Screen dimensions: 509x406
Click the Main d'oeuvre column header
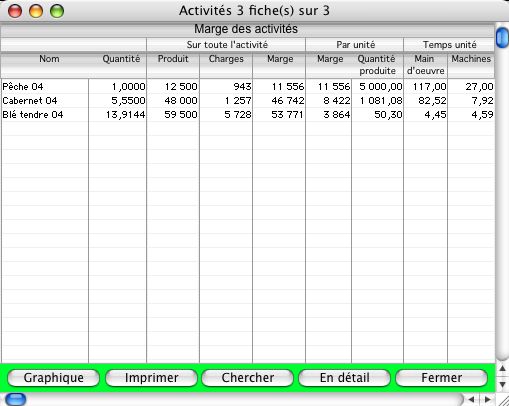[x=425, y=65]
